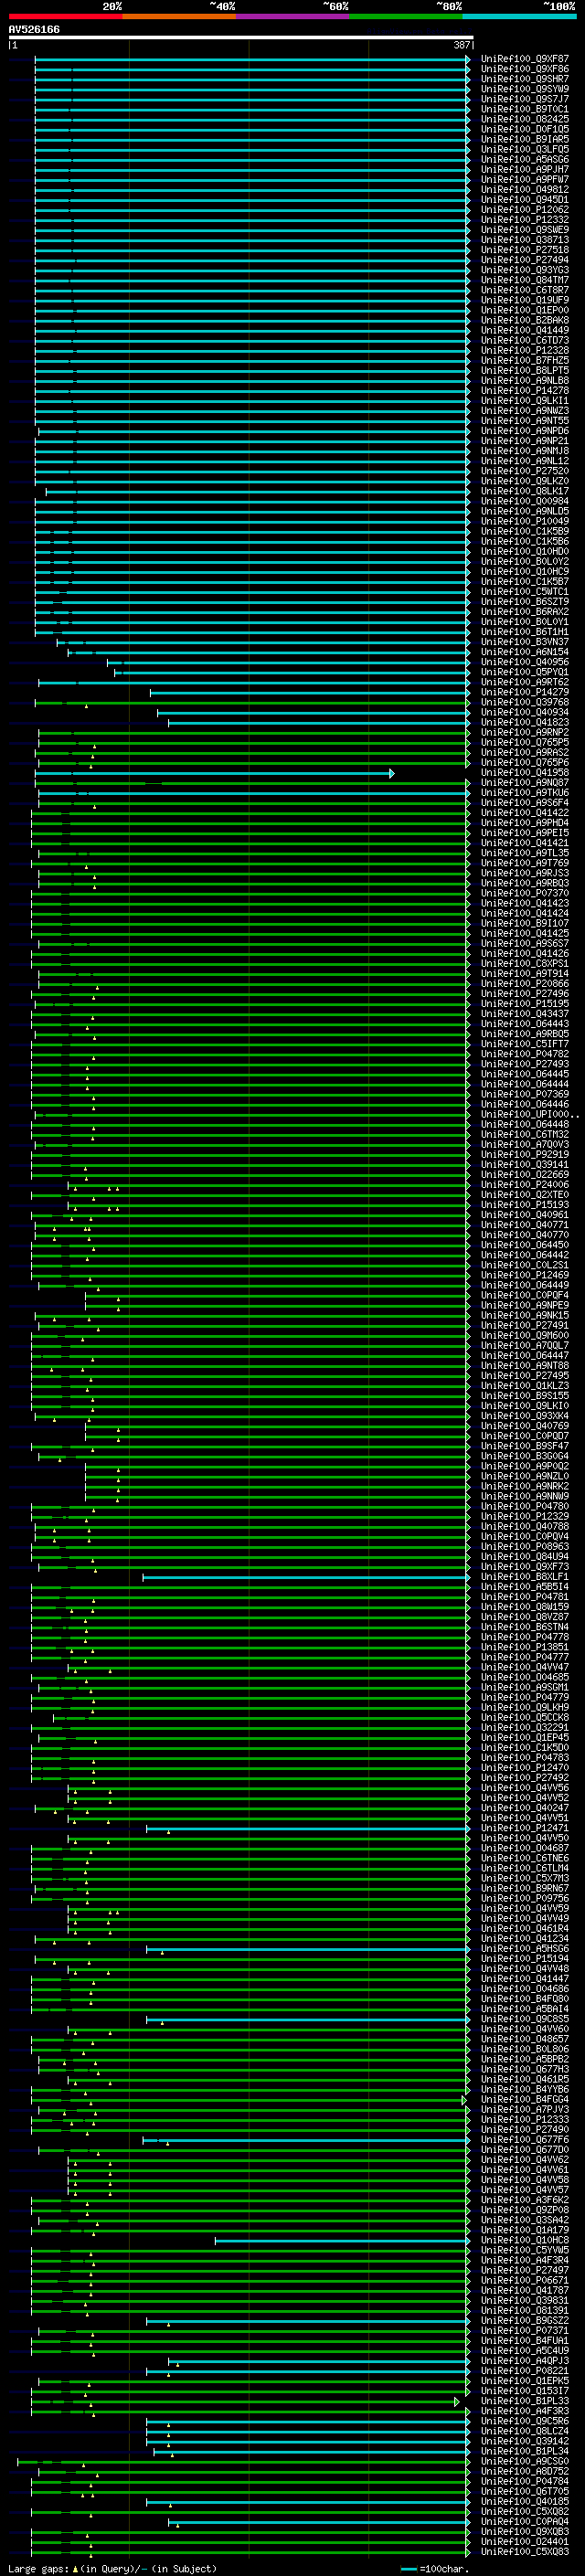Click the white query sequence ruler bar

241,37
